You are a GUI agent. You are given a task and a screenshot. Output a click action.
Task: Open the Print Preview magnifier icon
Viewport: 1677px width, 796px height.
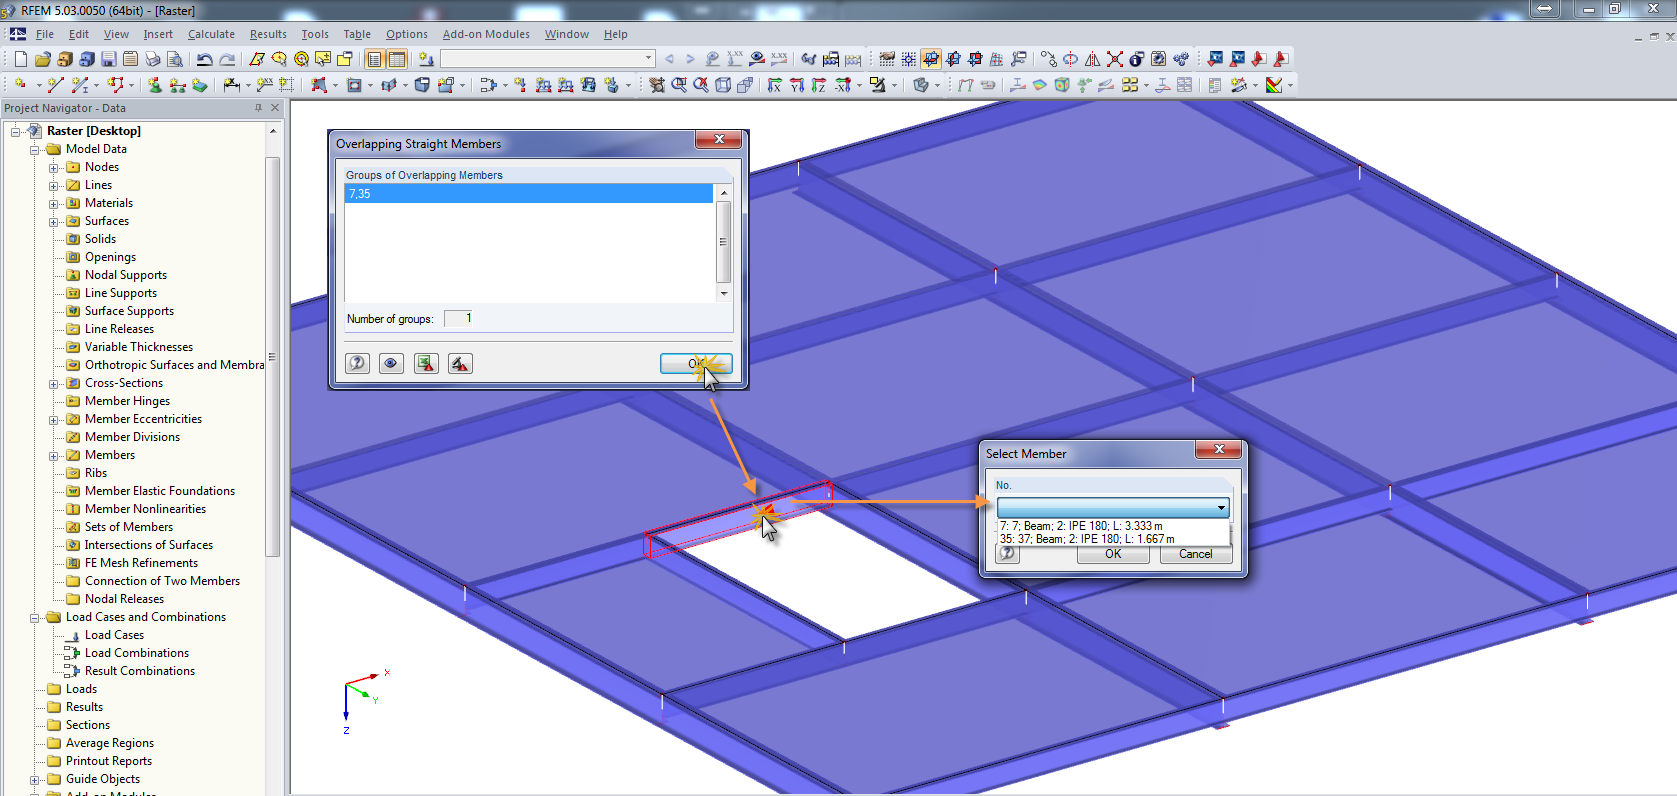(x=174, y=59)
